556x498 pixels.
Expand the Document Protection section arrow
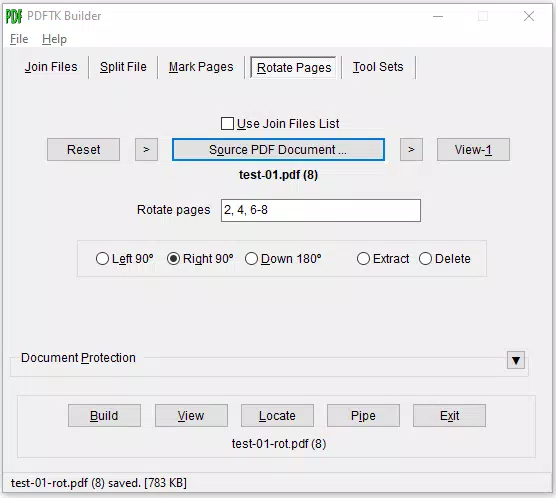coord(516,360)
